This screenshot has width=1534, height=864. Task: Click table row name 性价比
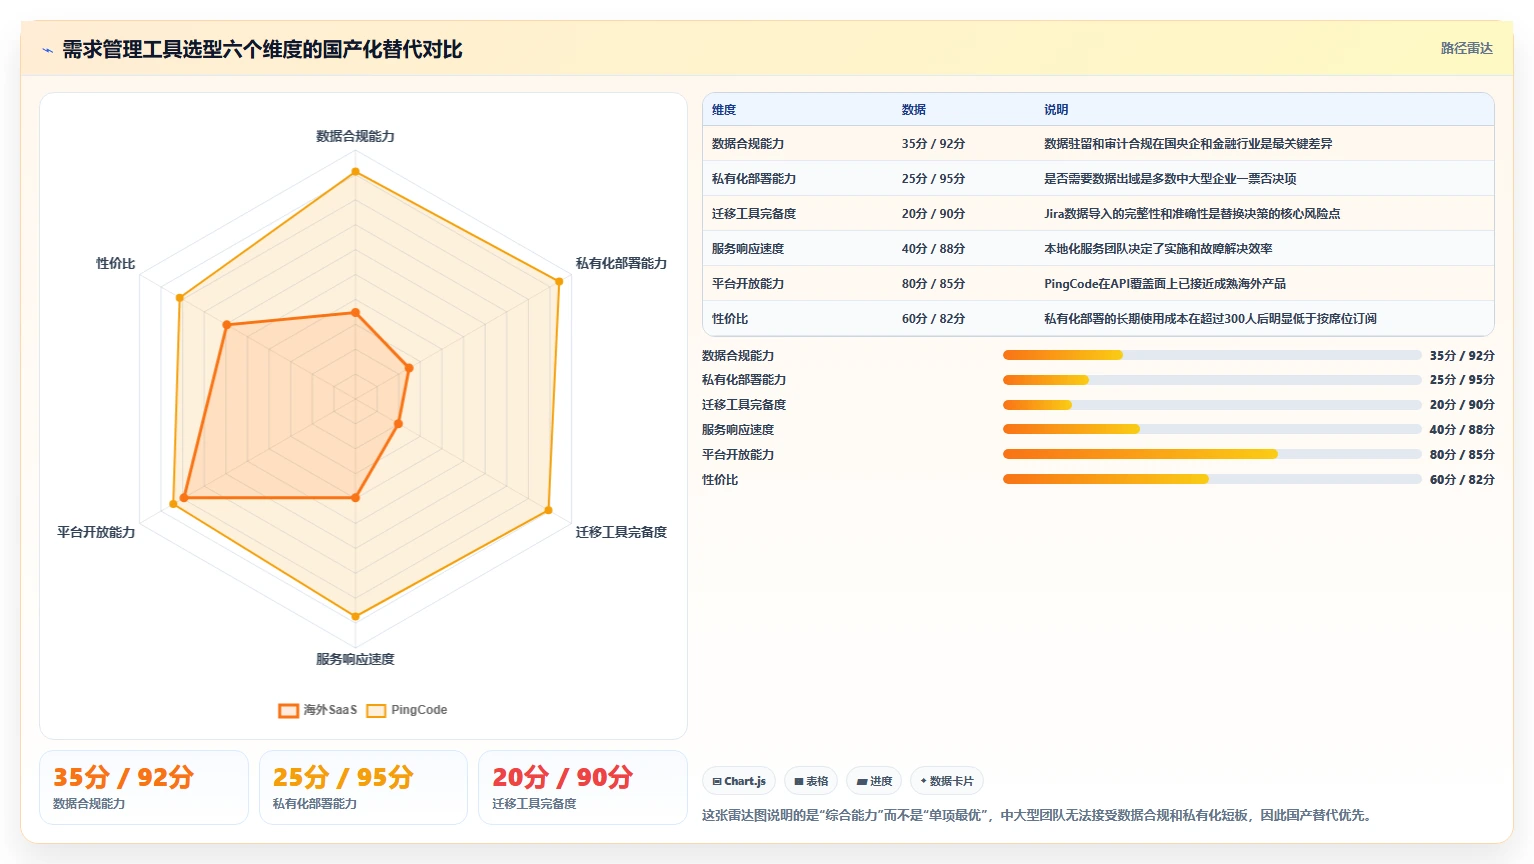(x=730, y=319)
